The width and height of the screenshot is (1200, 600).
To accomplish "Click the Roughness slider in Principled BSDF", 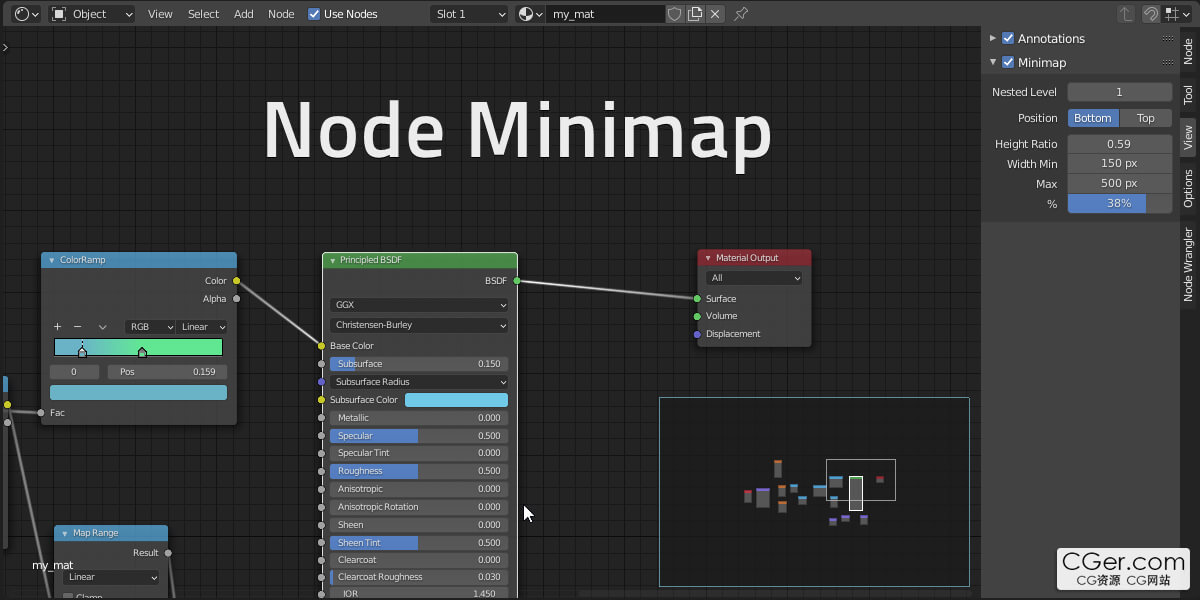I will 419,471.
